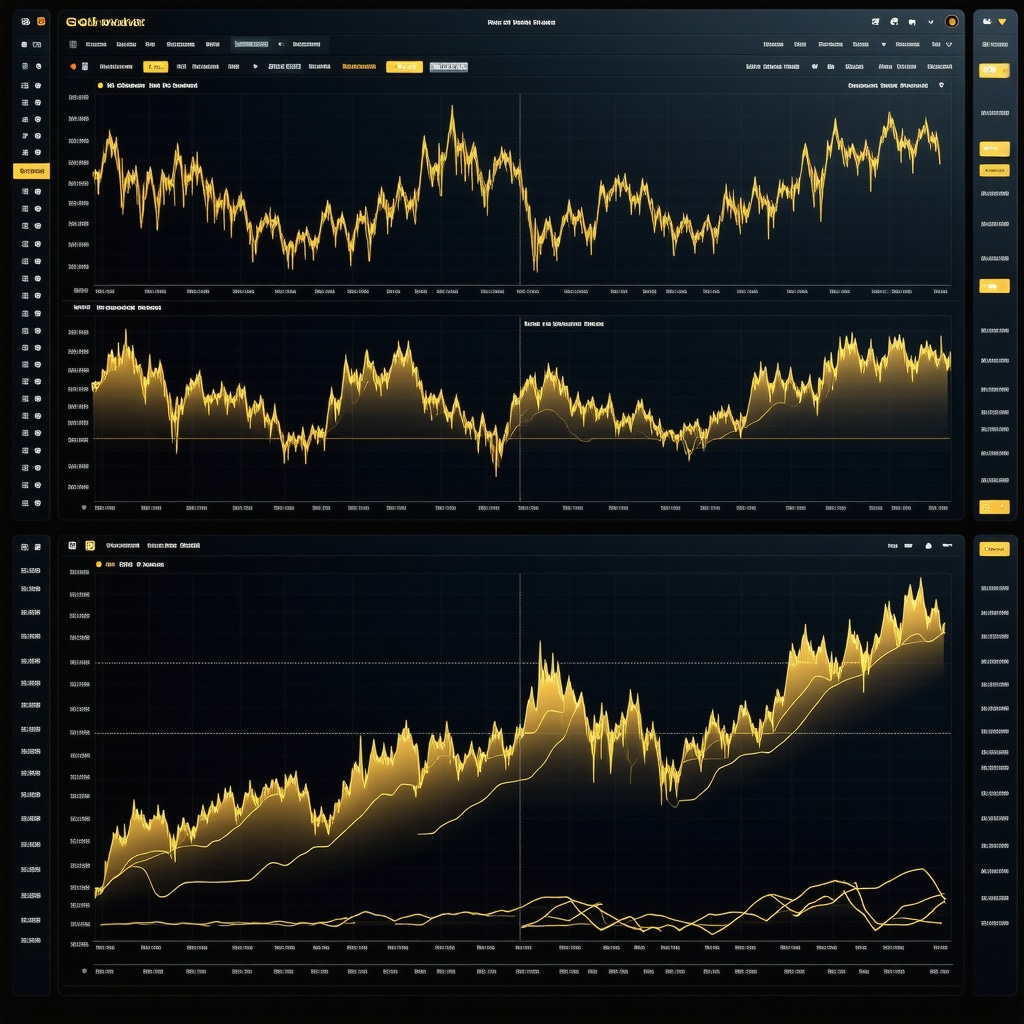The image size is (1024, 1024).
Task: Click the yellow text link before the wide yellow button
Action: 359,67
